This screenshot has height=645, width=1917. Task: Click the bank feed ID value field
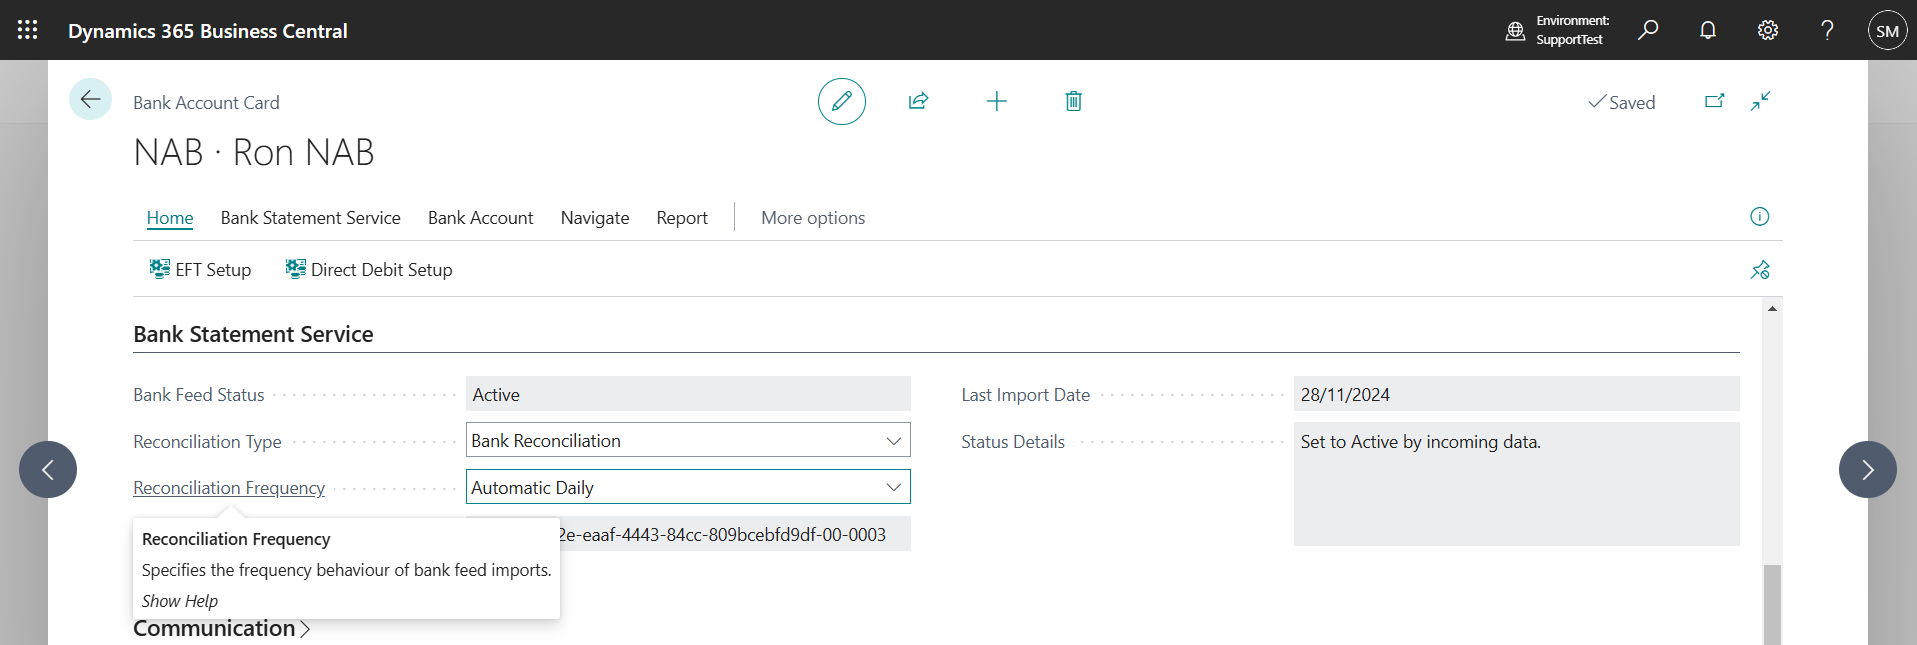coord(735,534)
